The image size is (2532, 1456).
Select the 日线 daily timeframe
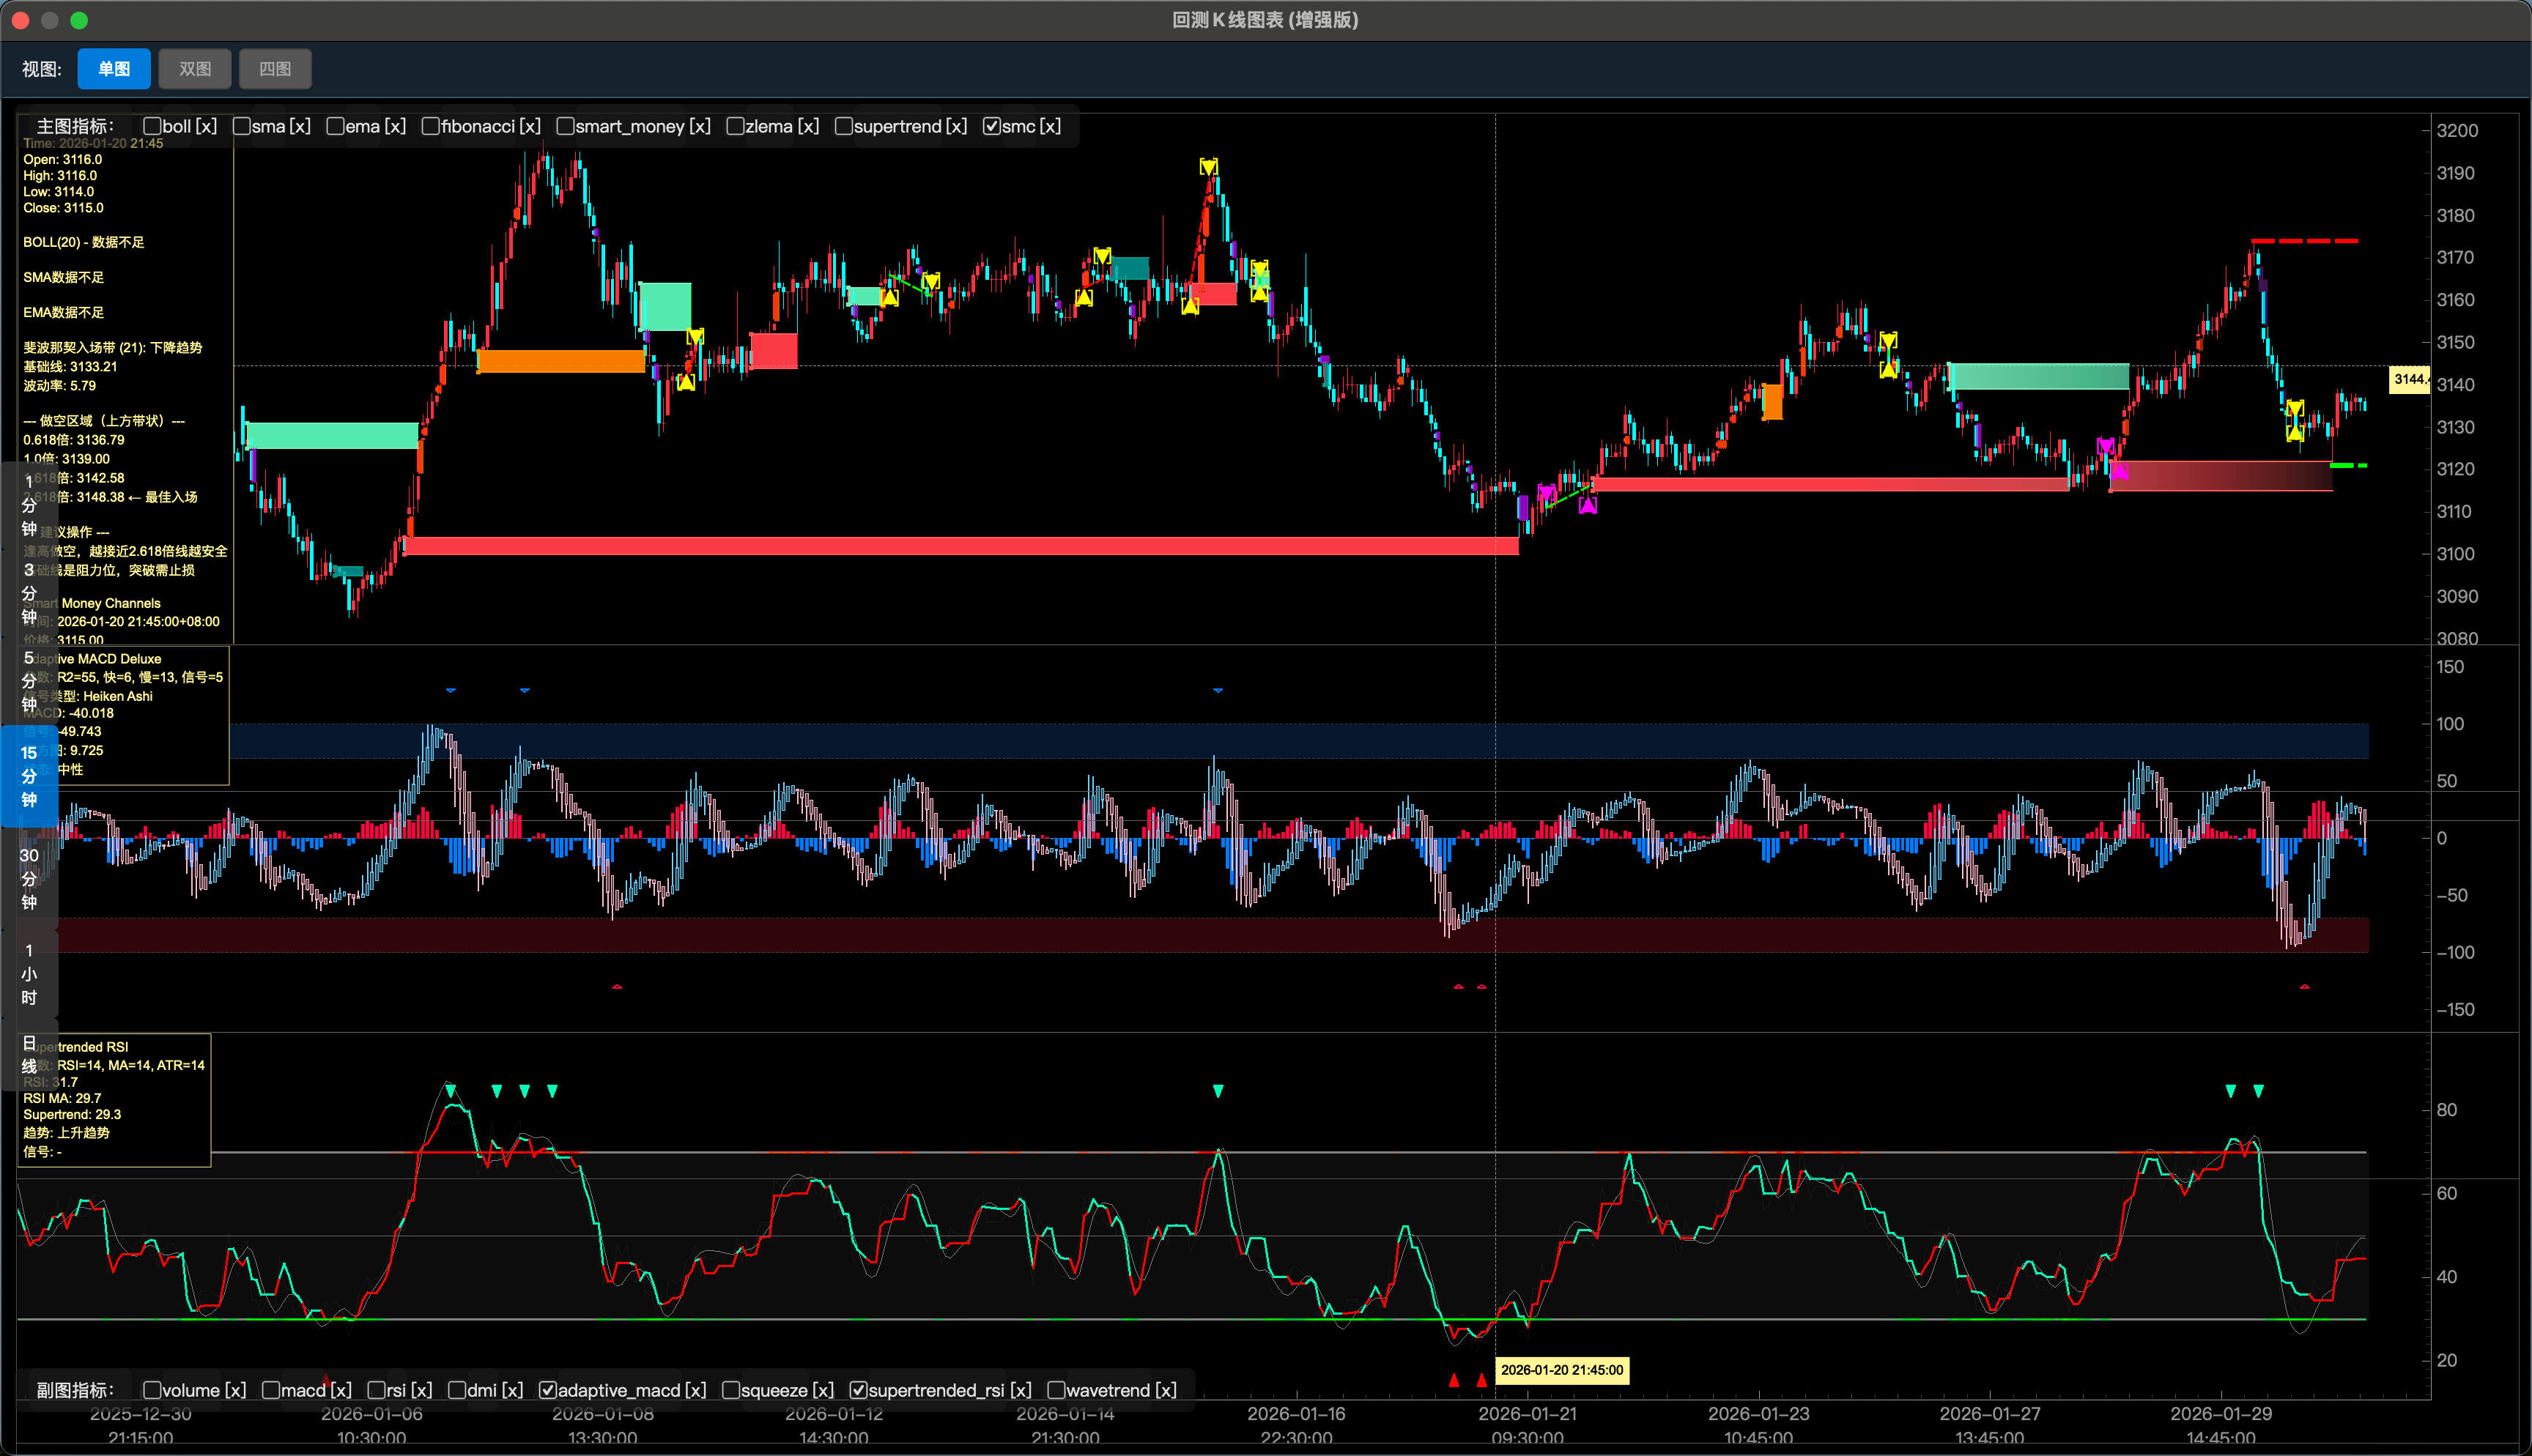click(29, 1054)
